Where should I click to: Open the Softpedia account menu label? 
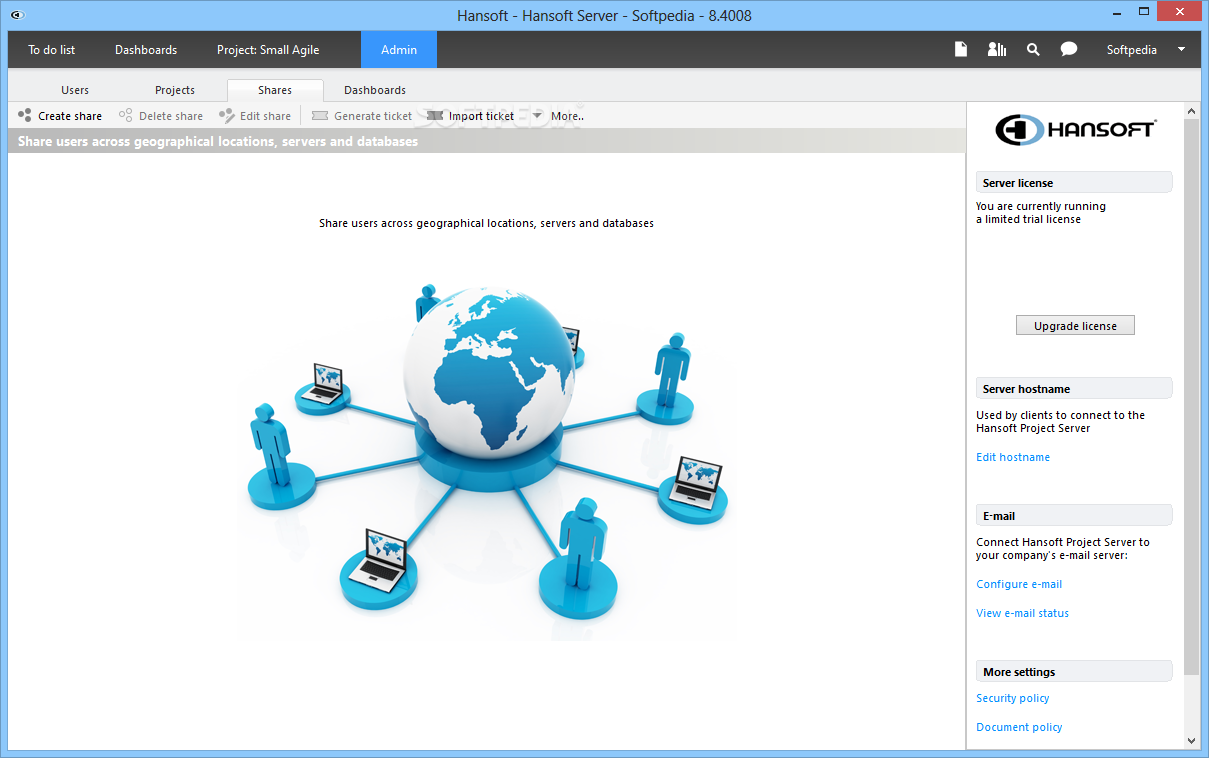tap(1131, 49)
